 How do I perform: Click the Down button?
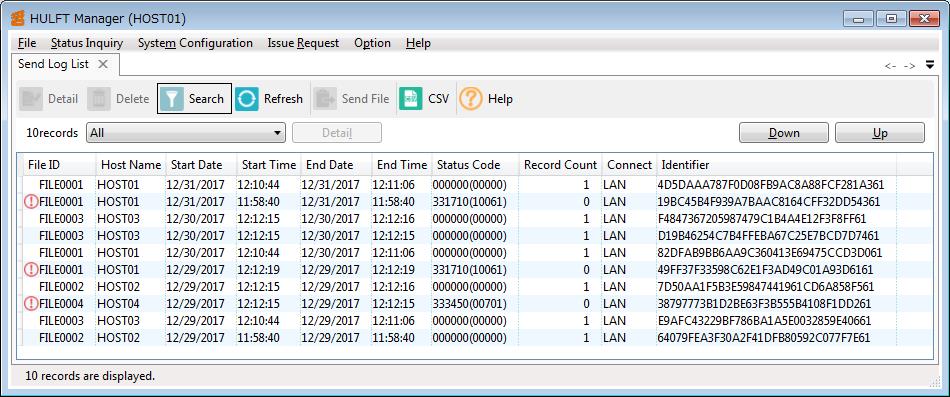[x=784, y=133]
